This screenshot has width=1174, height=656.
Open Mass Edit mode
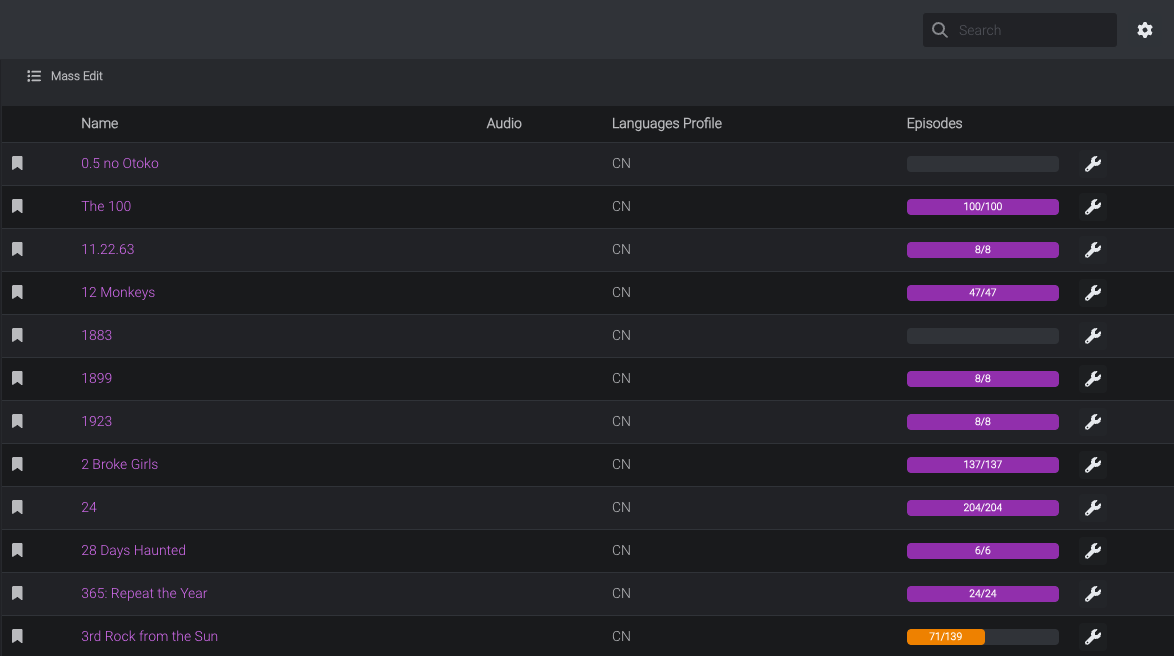click(x=65, y=76)
